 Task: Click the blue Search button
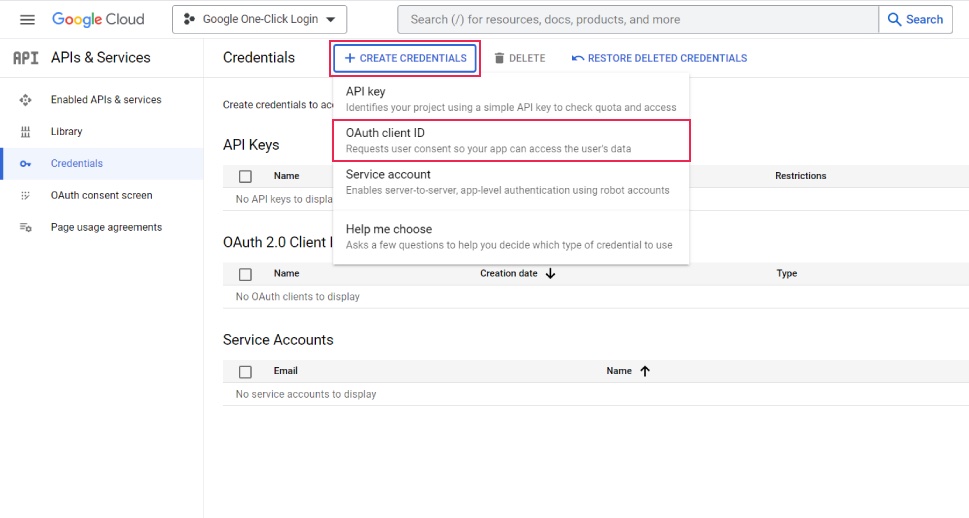915,19
